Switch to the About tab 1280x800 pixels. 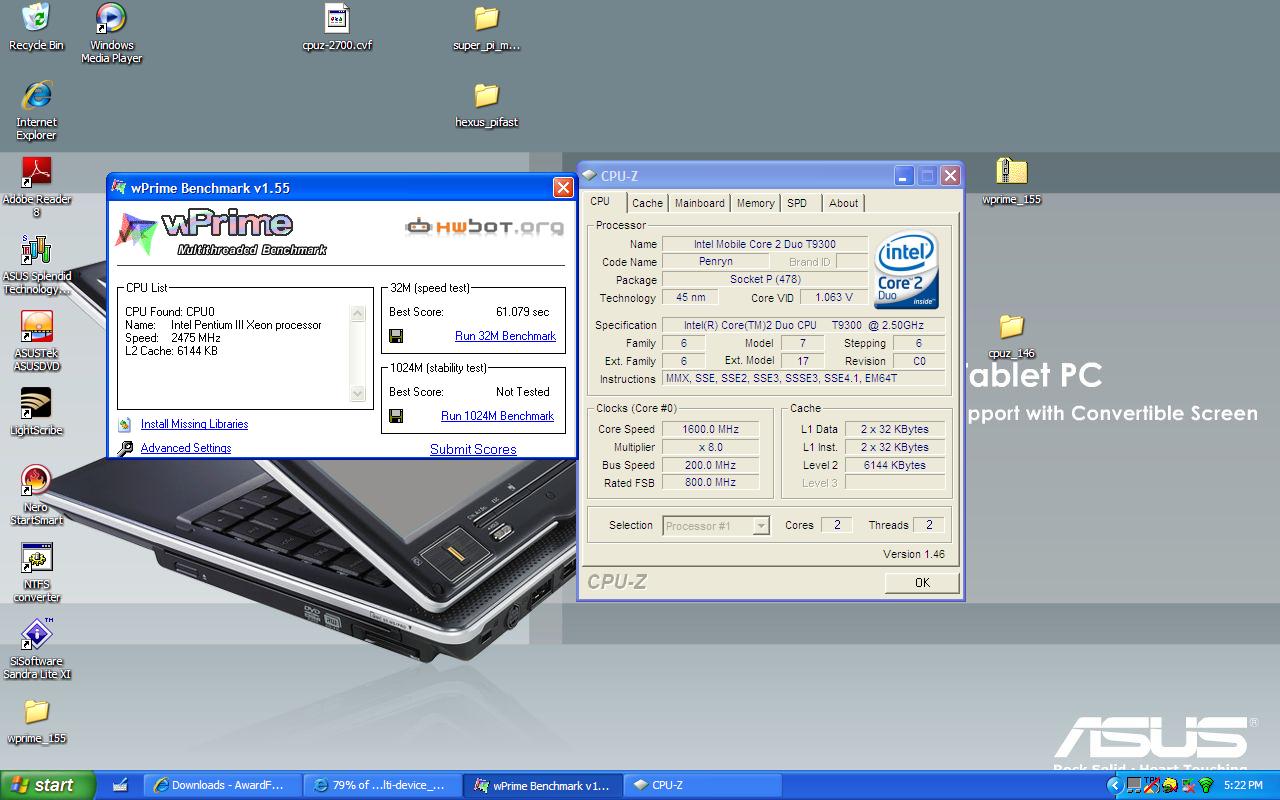pyautogui.click(x=843, y=203)
